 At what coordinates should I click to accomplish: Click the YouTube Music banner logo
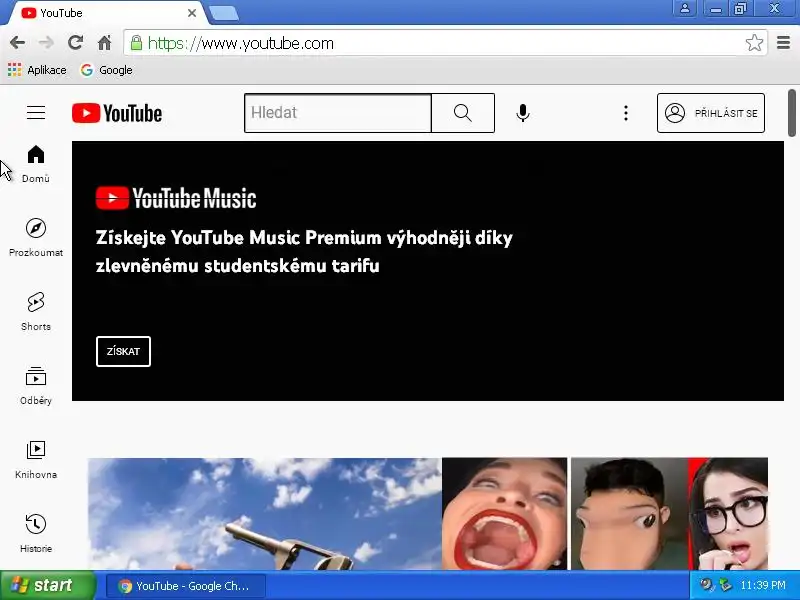click(176, 198)
